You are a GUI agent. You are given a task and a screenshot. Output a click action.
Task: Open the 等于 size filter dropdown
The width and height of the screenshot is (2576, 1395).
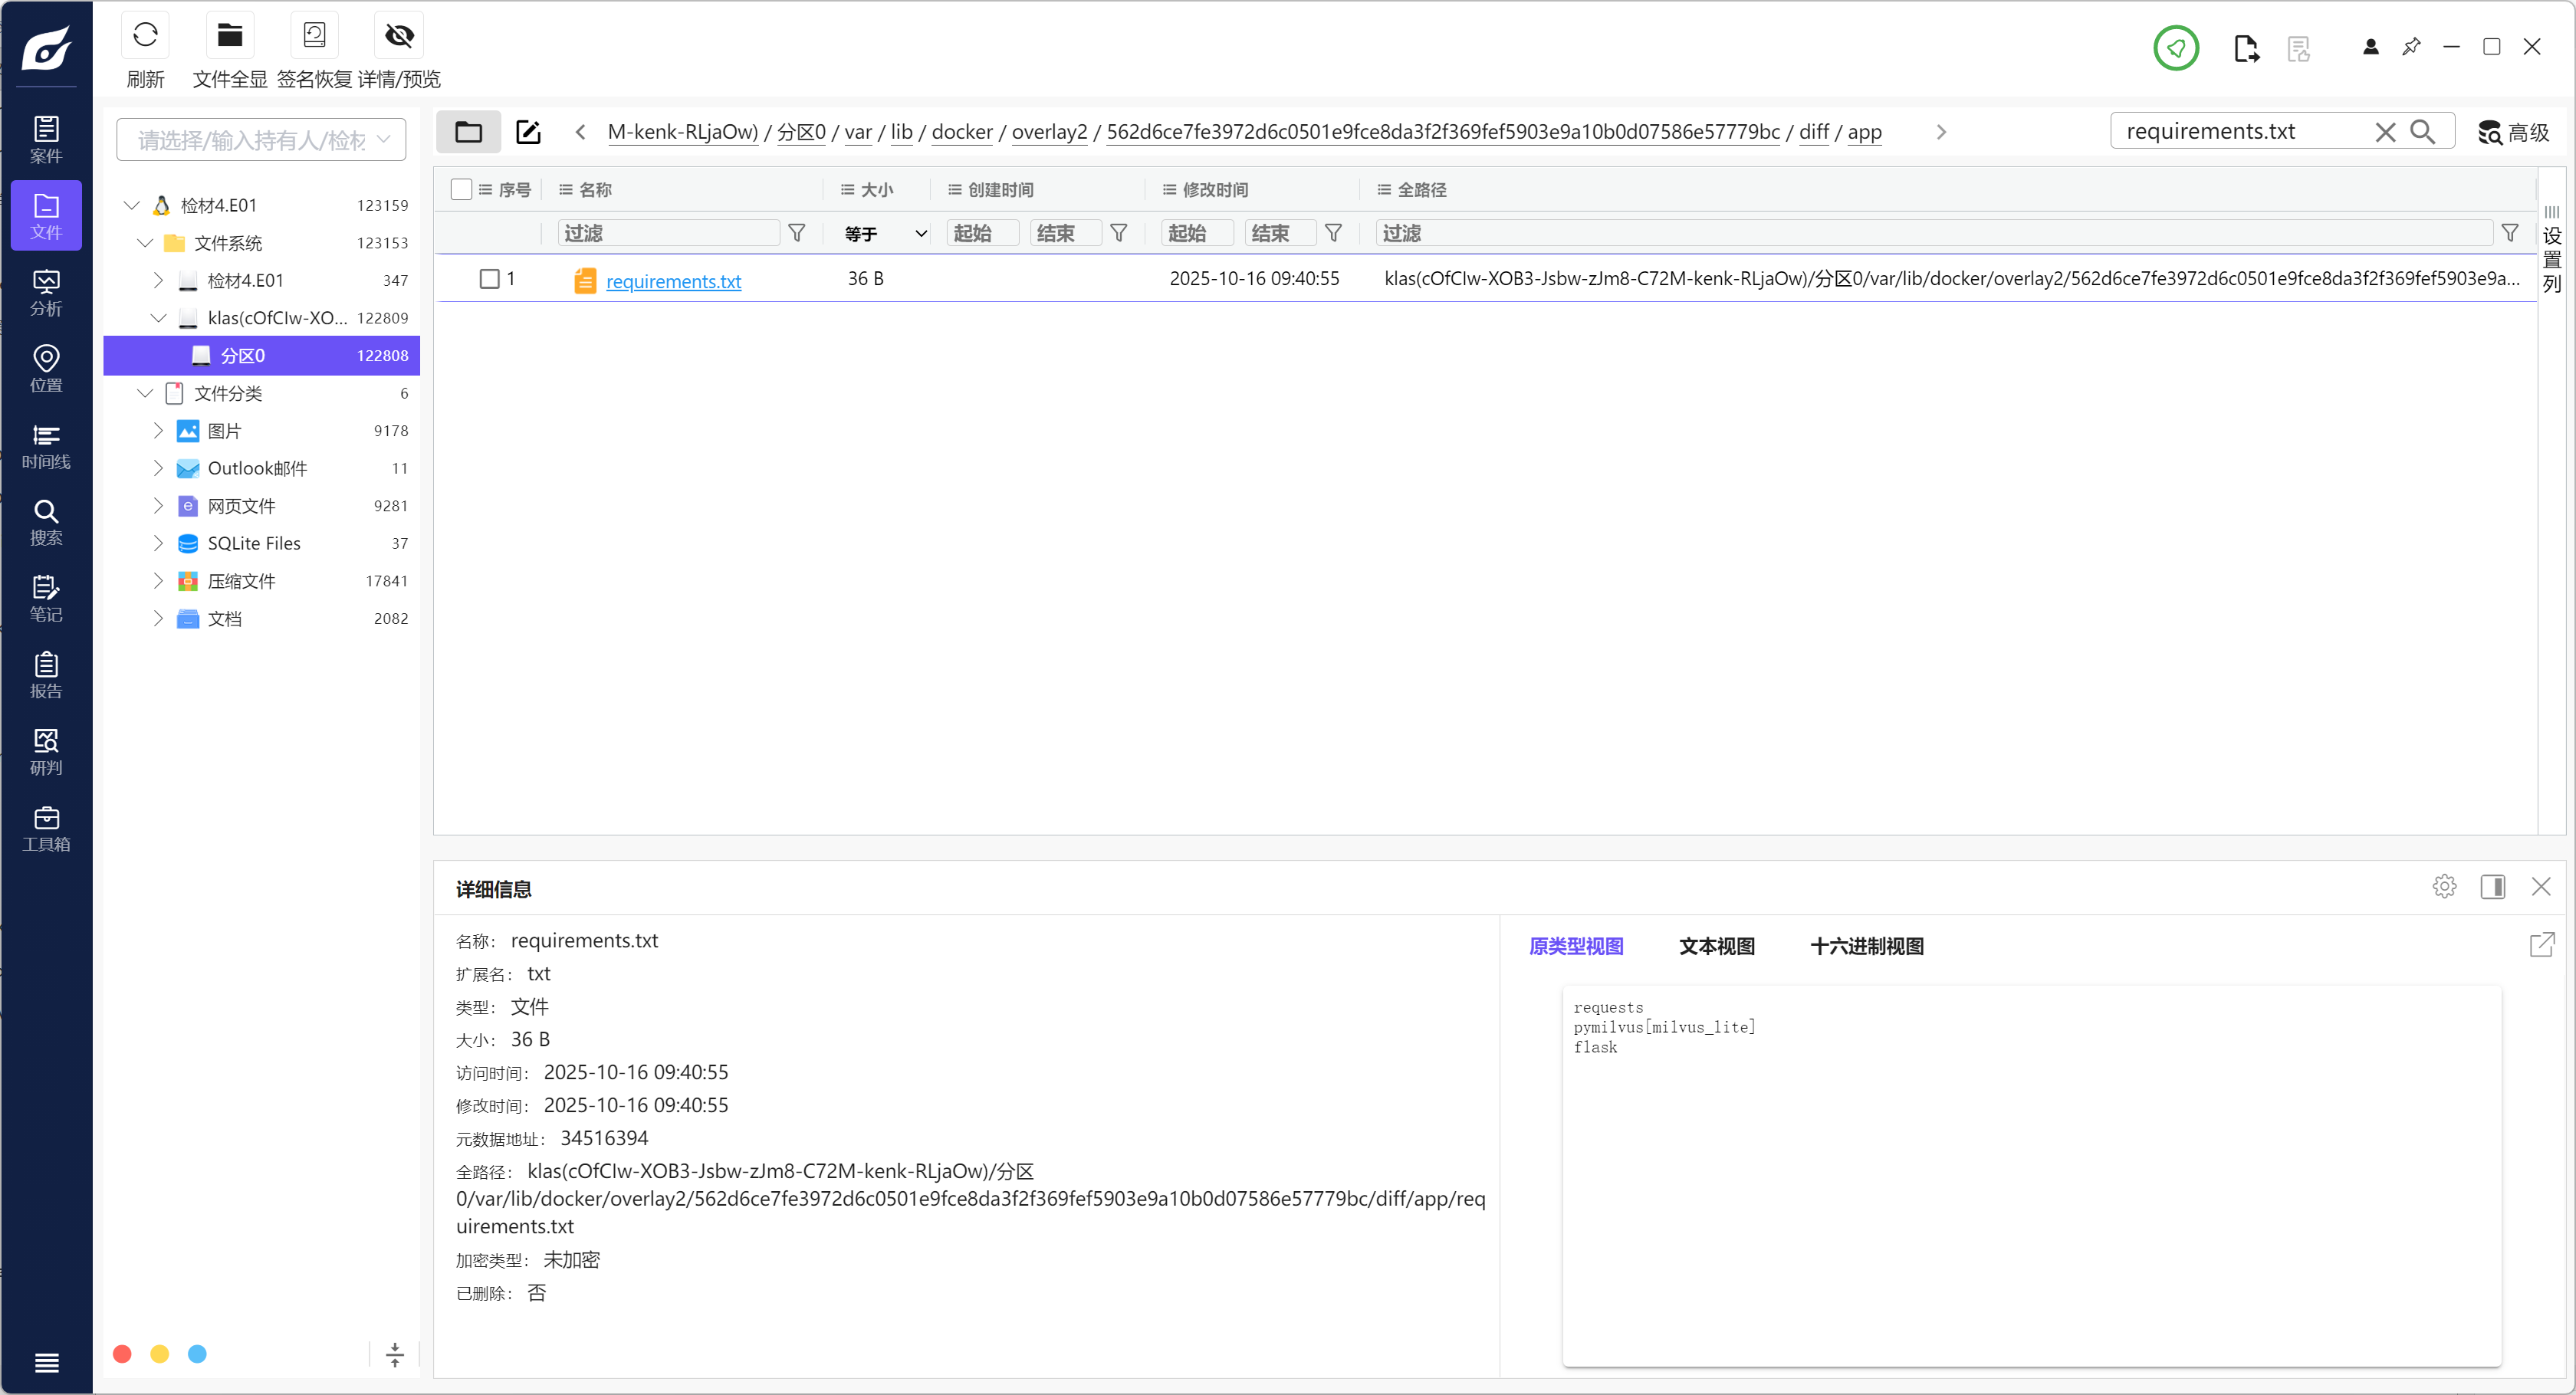(885, 233)
